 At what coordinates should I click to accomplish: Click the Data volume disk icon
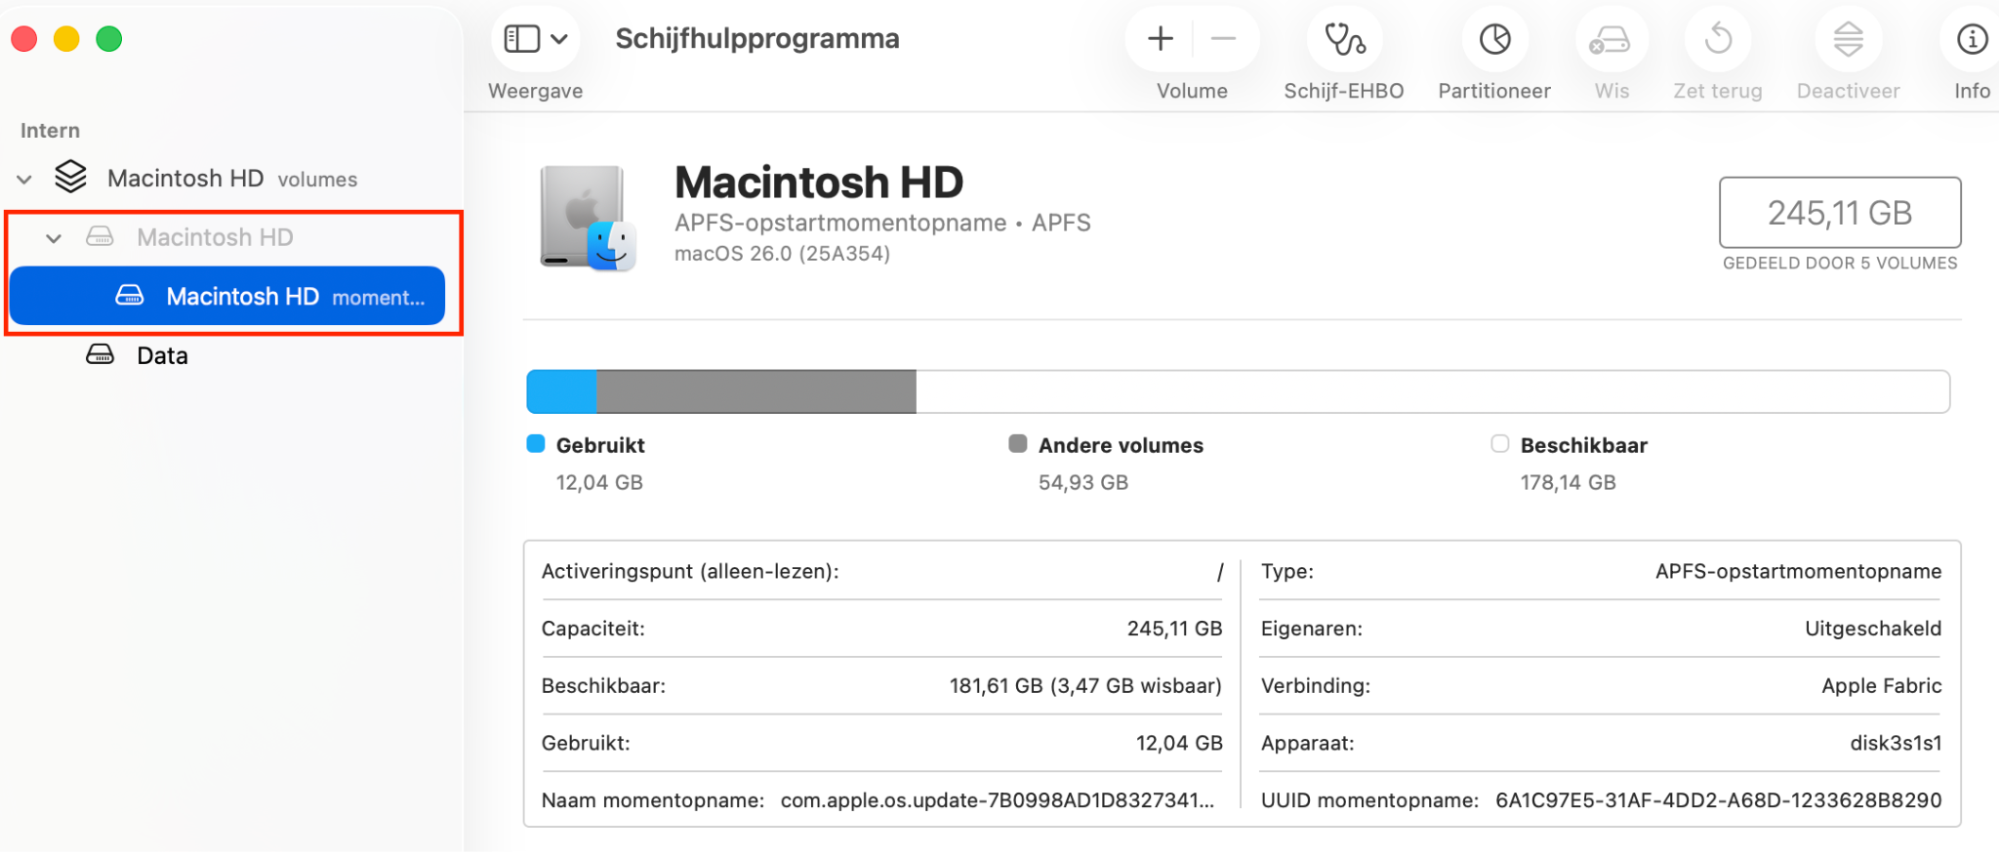point(100,354)
